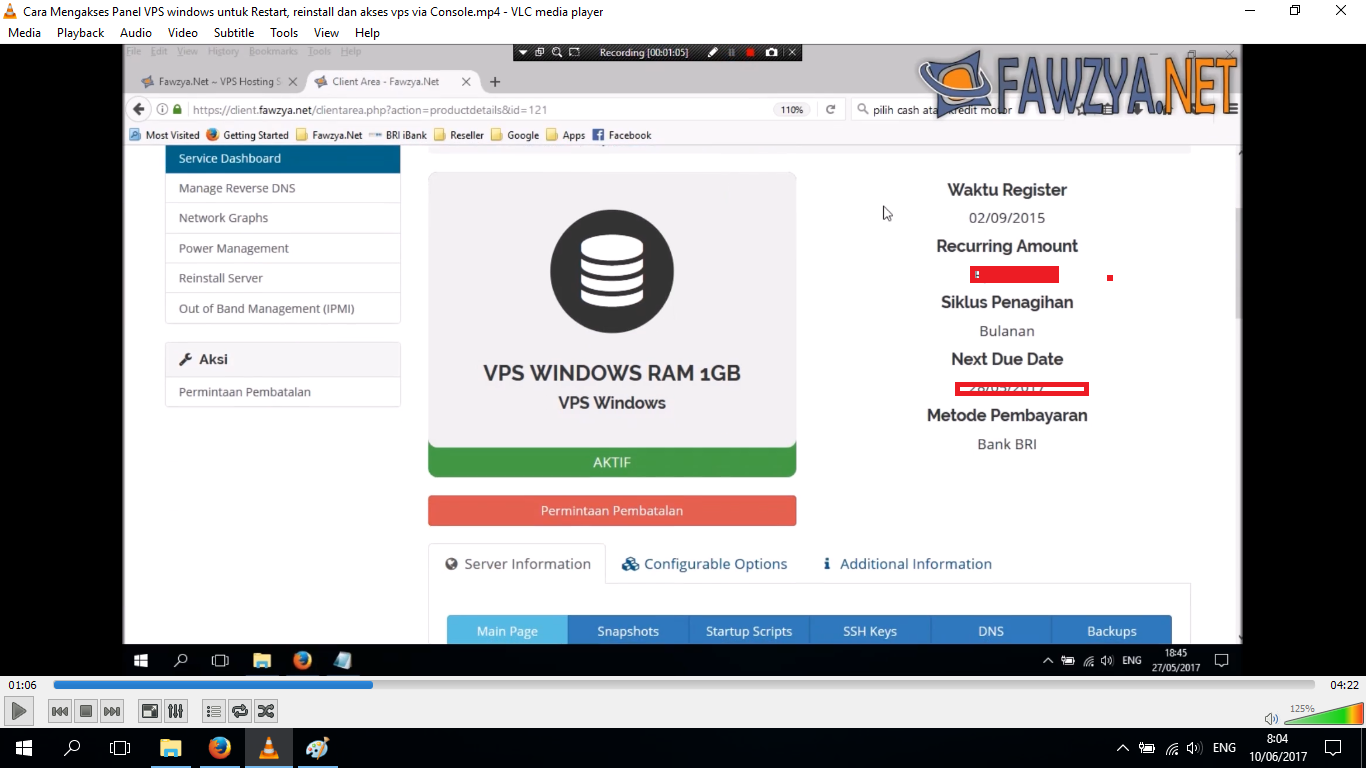Skip to previous media in VLC
This screenshot has height=768, width=1366.
(x=60, y=711)
